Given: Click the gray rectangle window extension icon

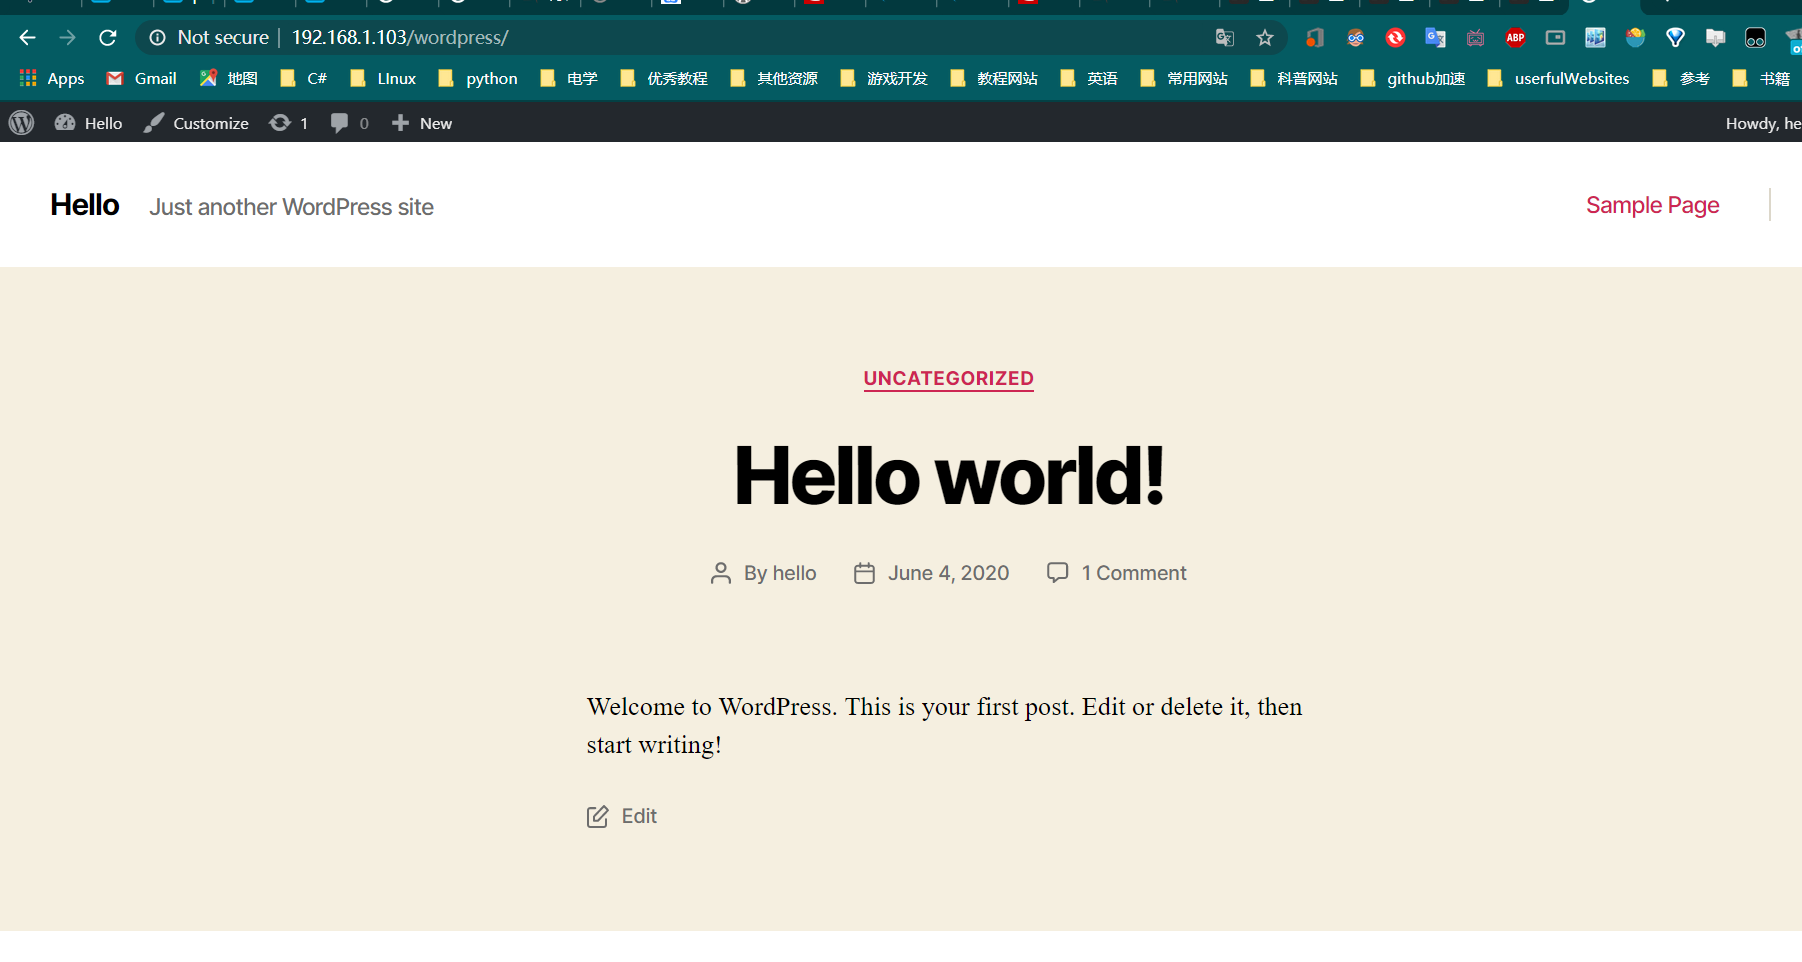Looking at the screenshot, I should 1555,38.
